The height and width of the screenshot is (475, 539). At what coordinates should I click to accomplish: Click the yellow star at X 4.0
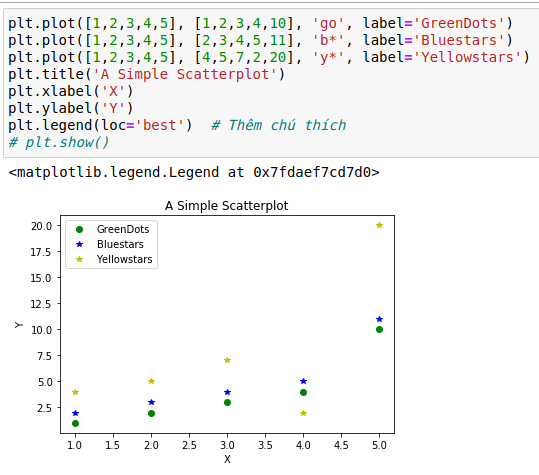click(x=303, y=413)
